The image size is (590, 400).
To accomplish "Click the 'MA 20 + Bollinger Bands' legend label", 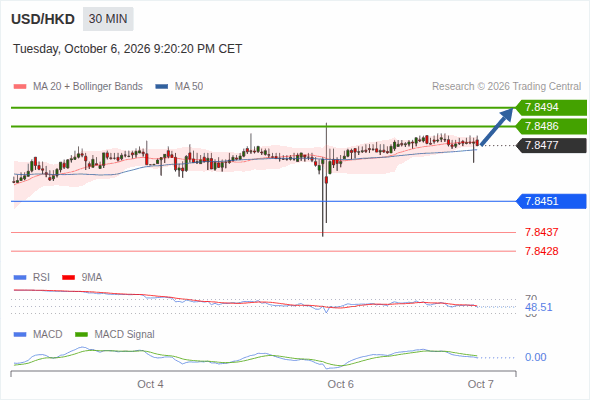I will click(x=88, y=87).
